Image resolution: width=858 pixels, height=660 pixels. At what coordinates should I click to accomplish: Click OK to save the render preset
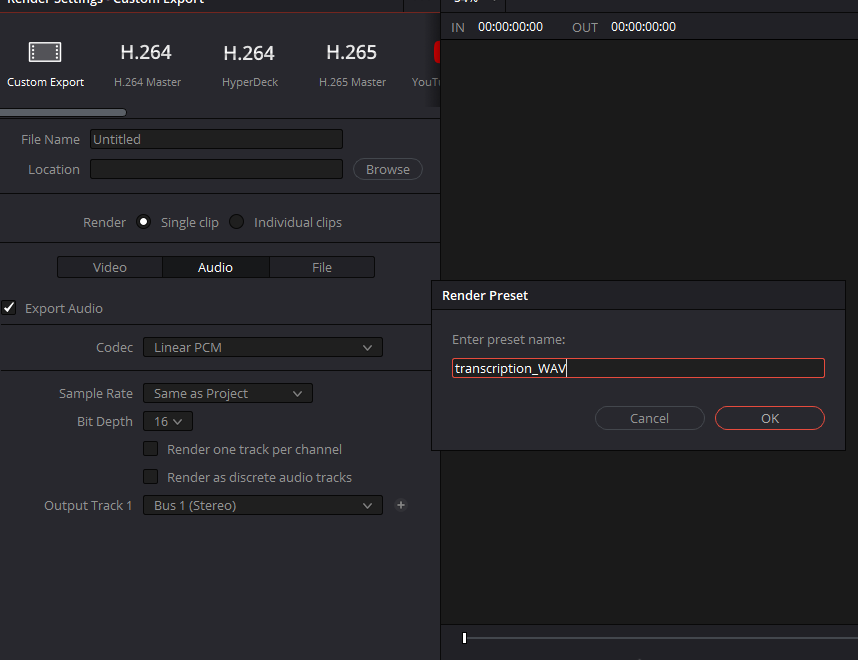769,418
